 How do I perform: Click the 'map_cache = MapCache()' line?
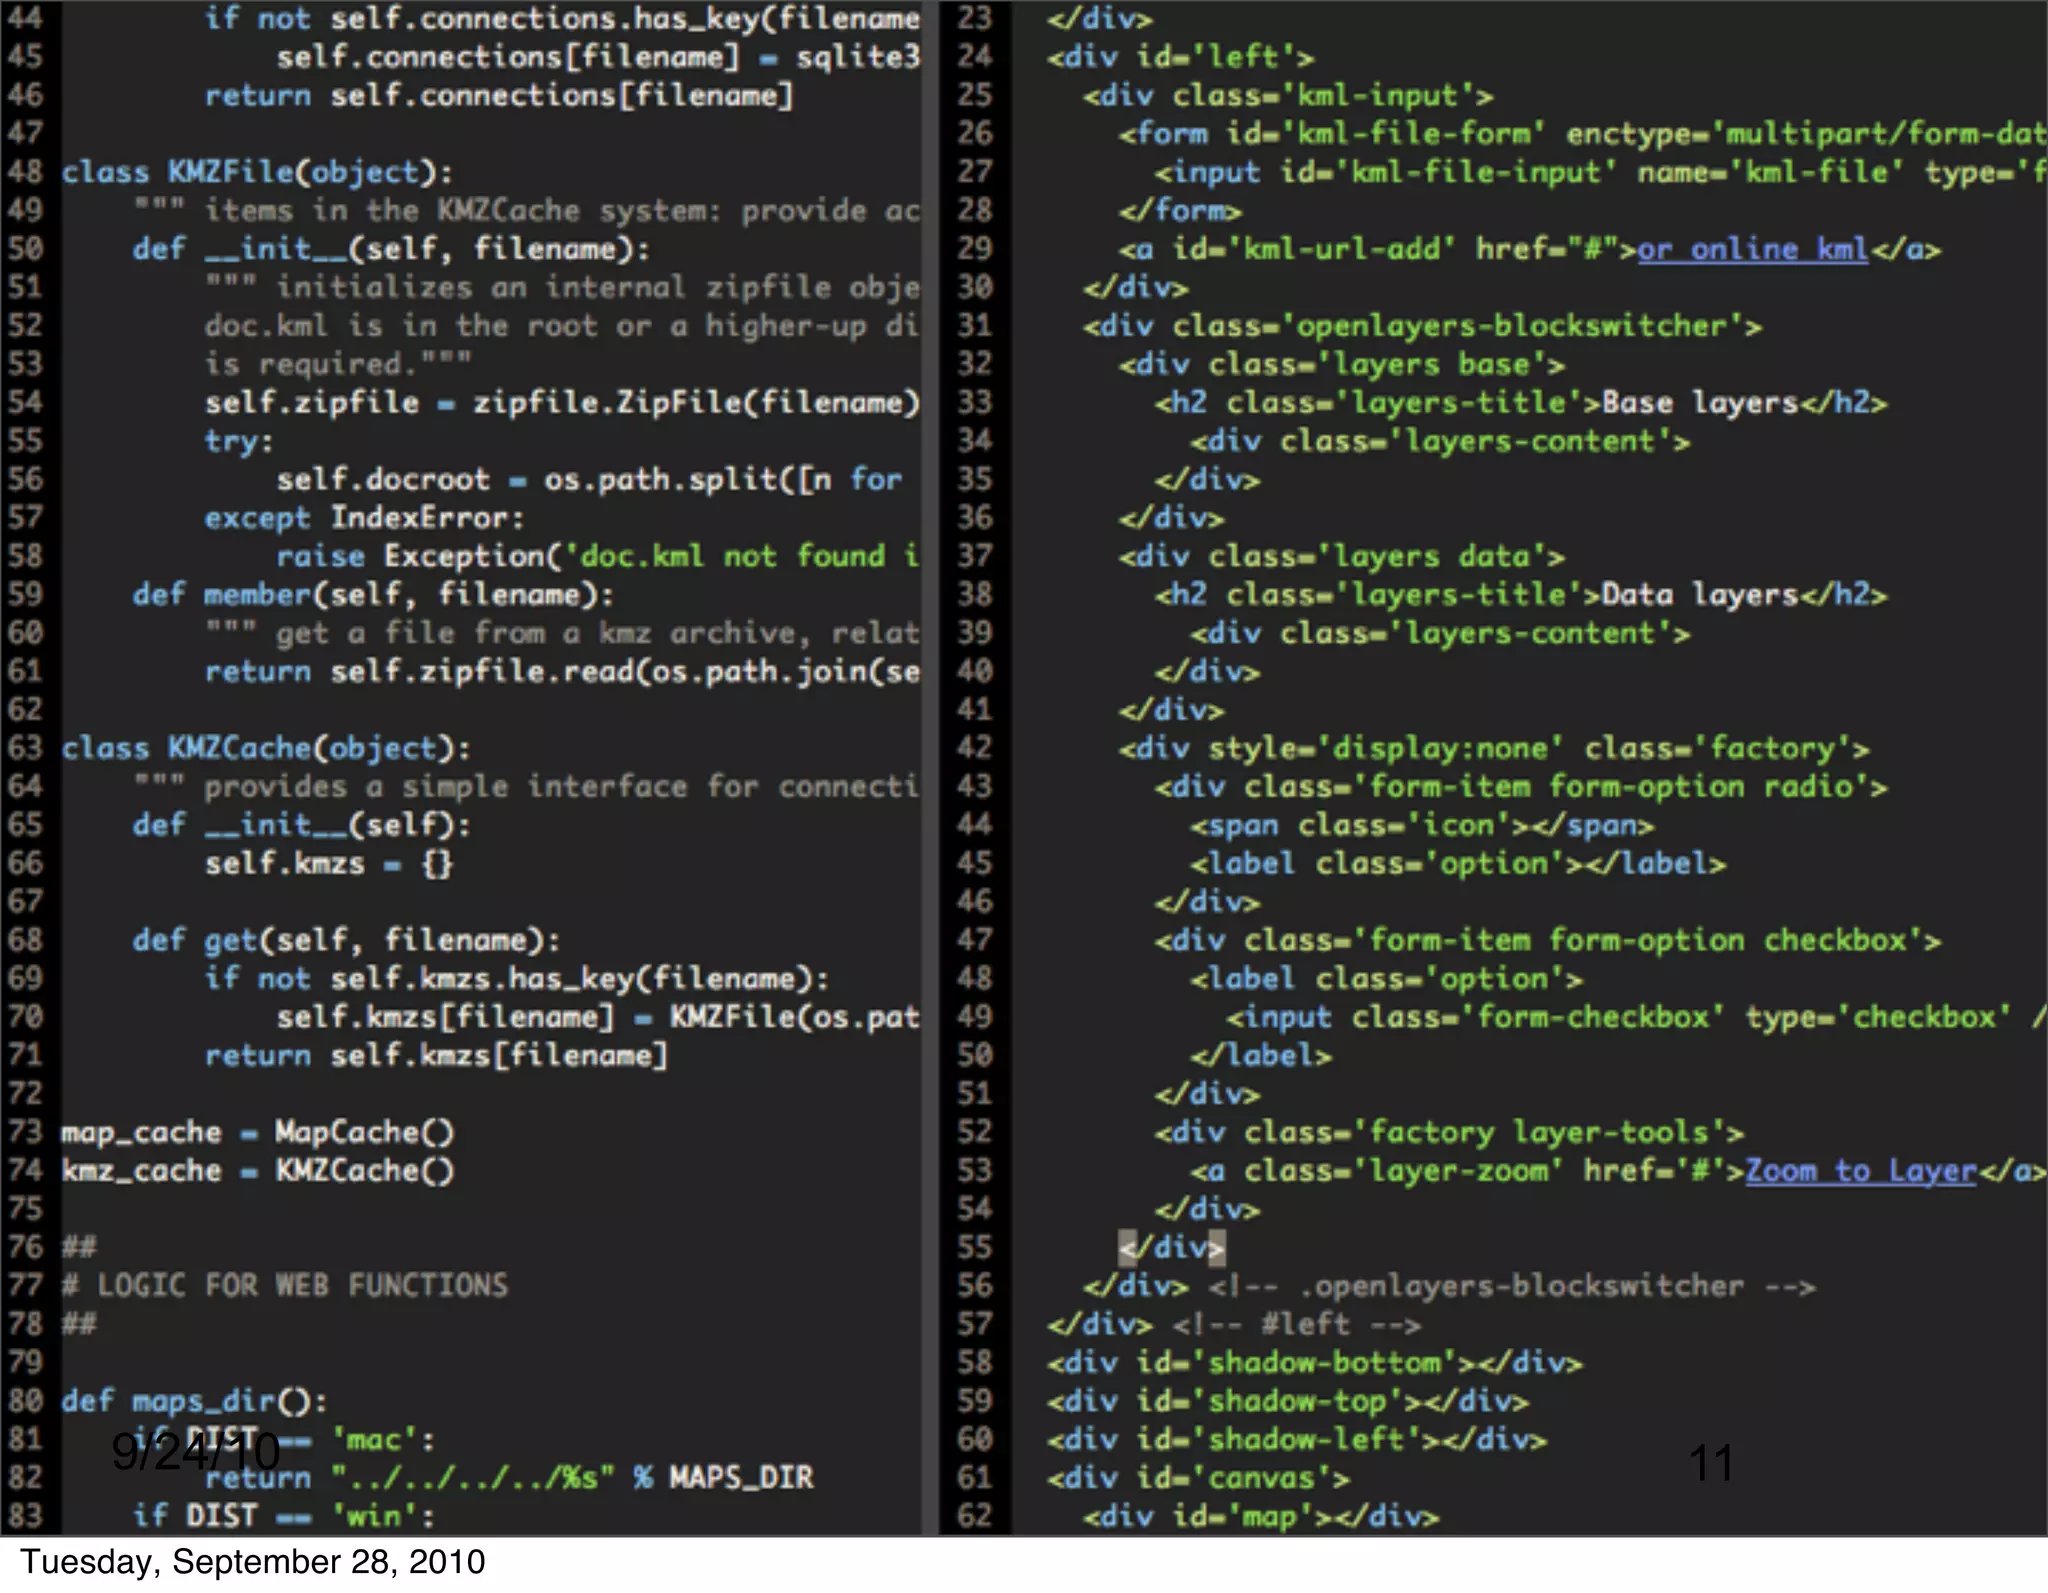click(257, 1132)
